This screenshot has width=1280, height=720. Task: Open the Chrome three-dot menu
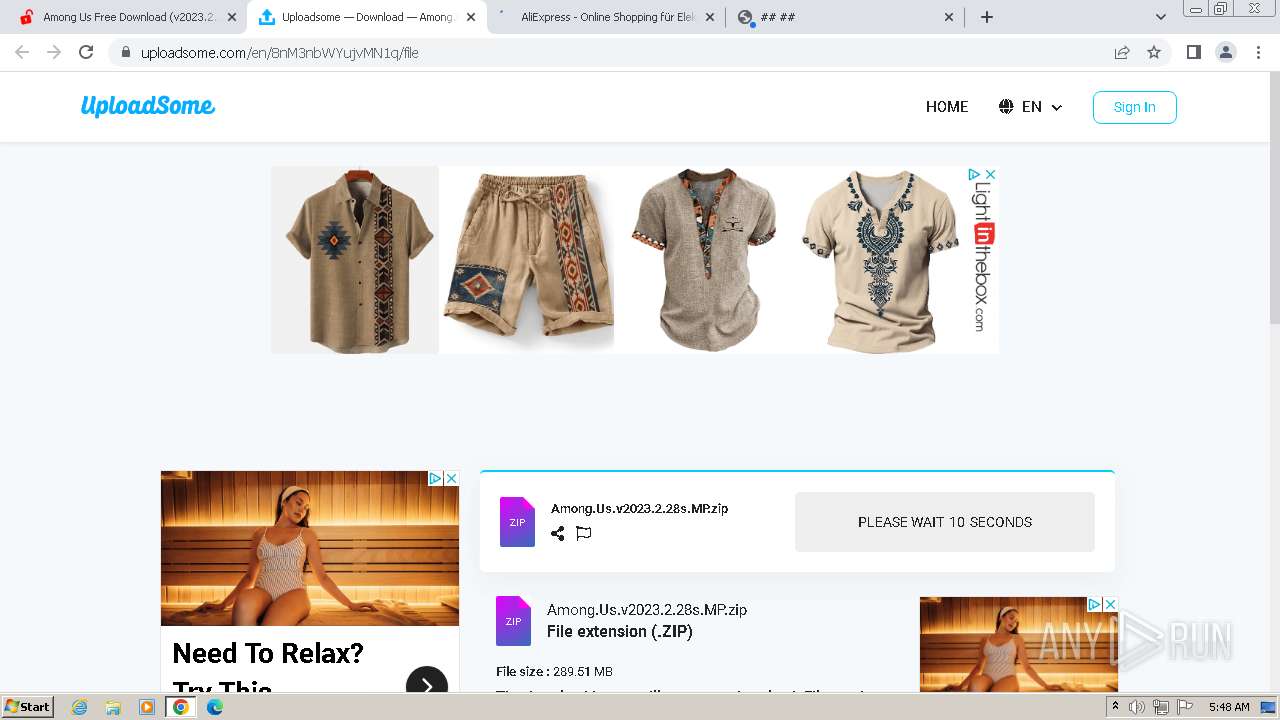click(x=1259, y=52)
